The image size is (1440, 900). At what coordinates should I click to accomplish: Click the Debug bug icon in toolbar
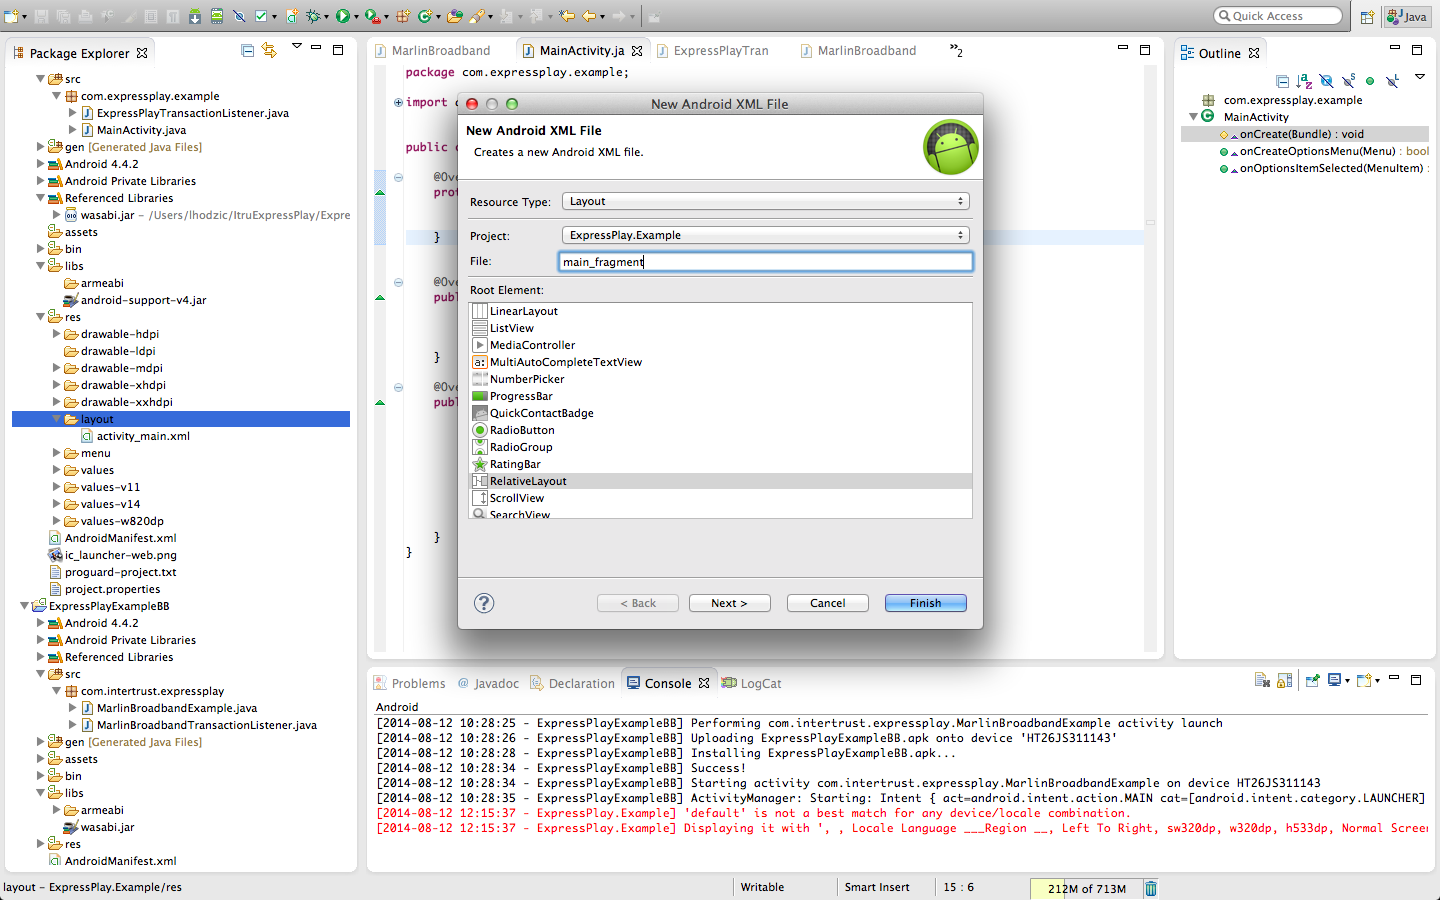314,16
